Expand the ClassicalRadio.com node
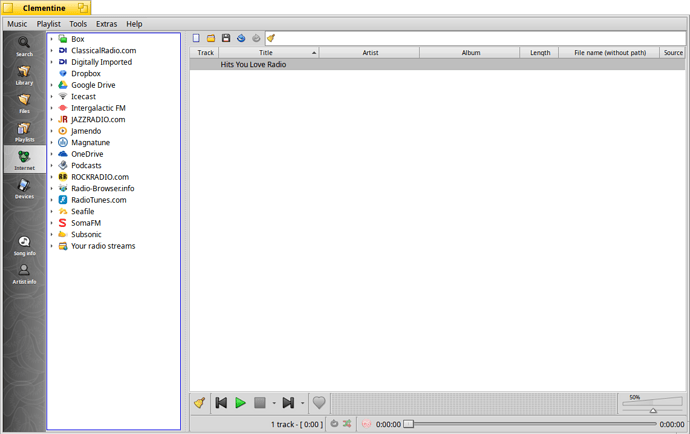690x434 pixels. coord(51,50)
